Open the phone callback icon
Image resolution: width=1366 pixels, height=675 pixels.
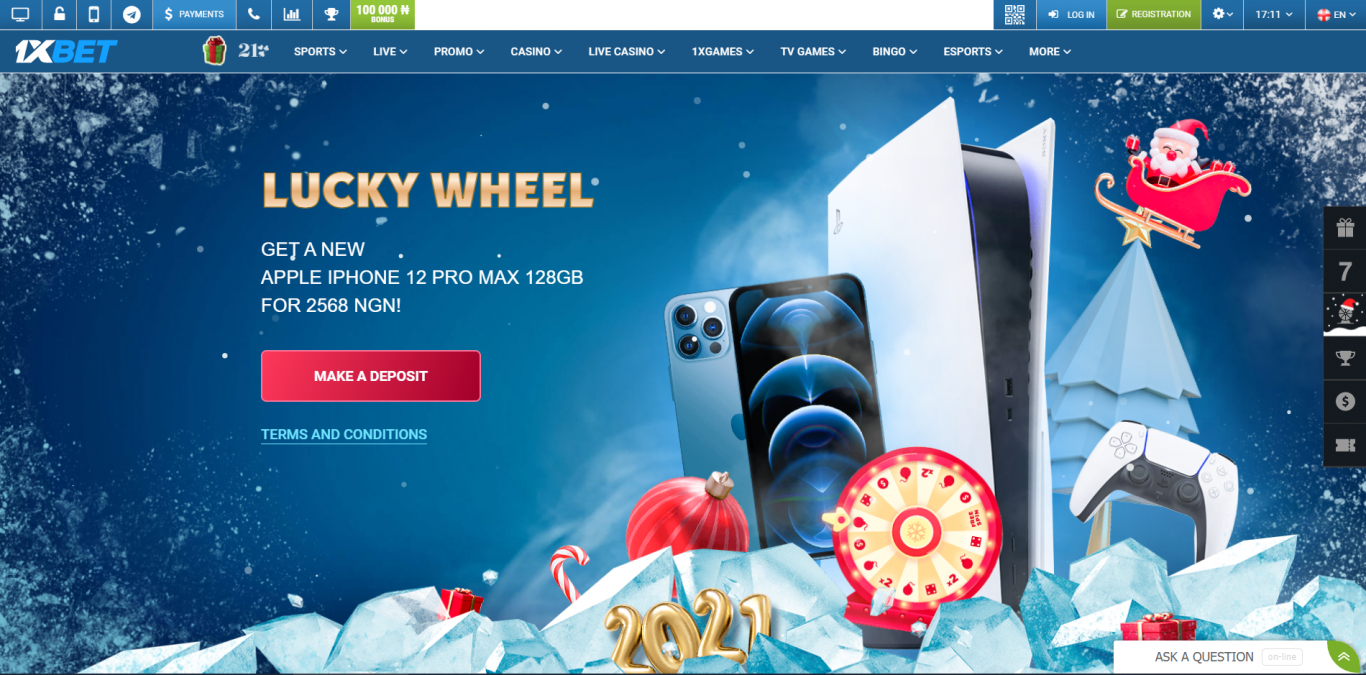point(254,14)
